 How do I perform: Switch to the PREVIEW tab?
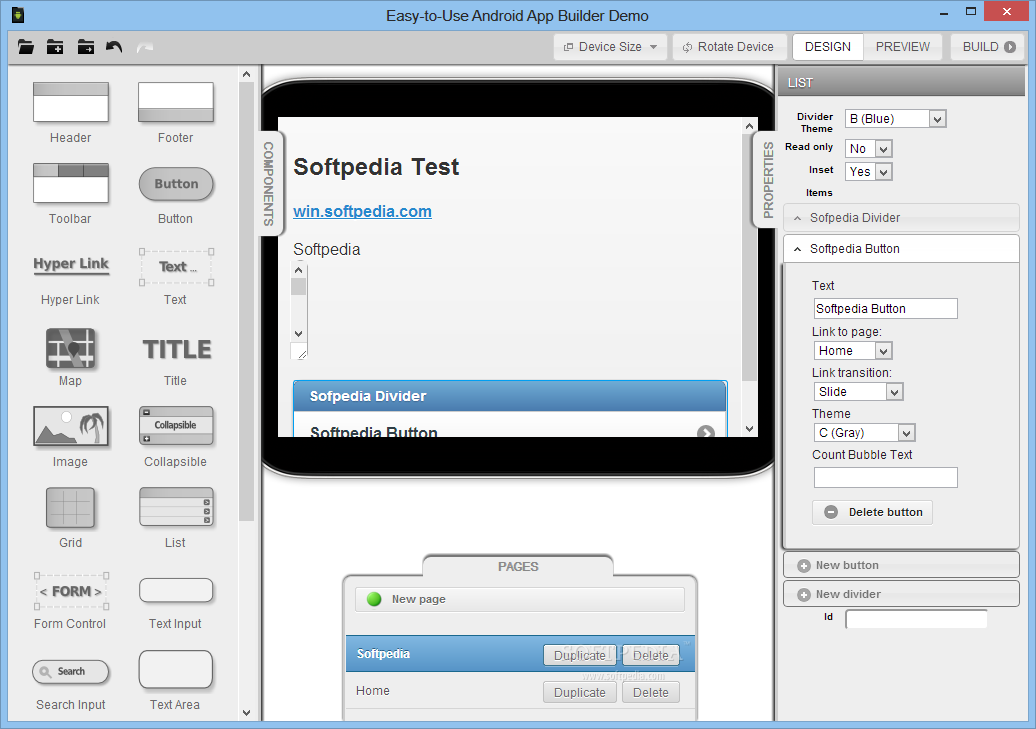(x=903, y=47)
